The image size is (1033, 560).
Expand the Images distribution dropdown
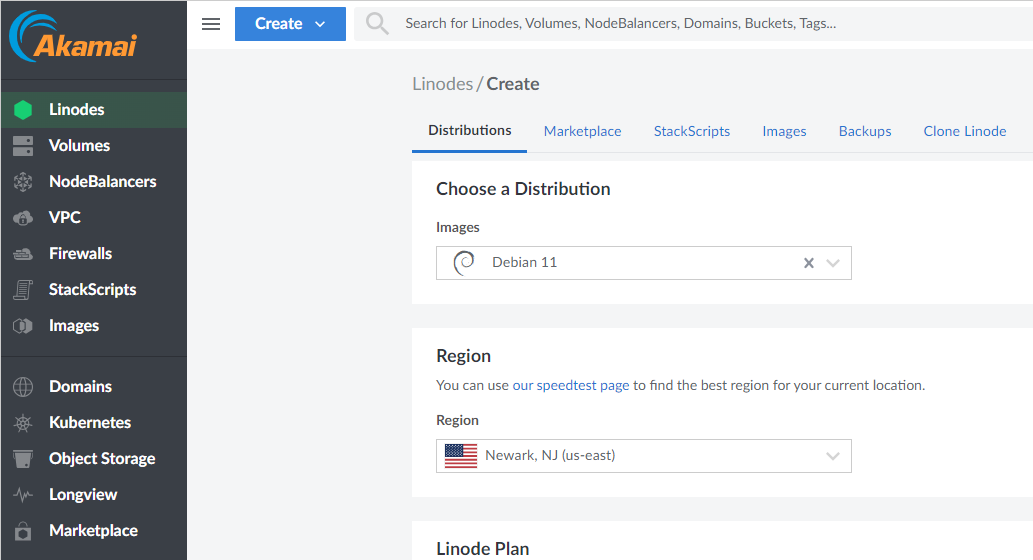click(834, 263)
